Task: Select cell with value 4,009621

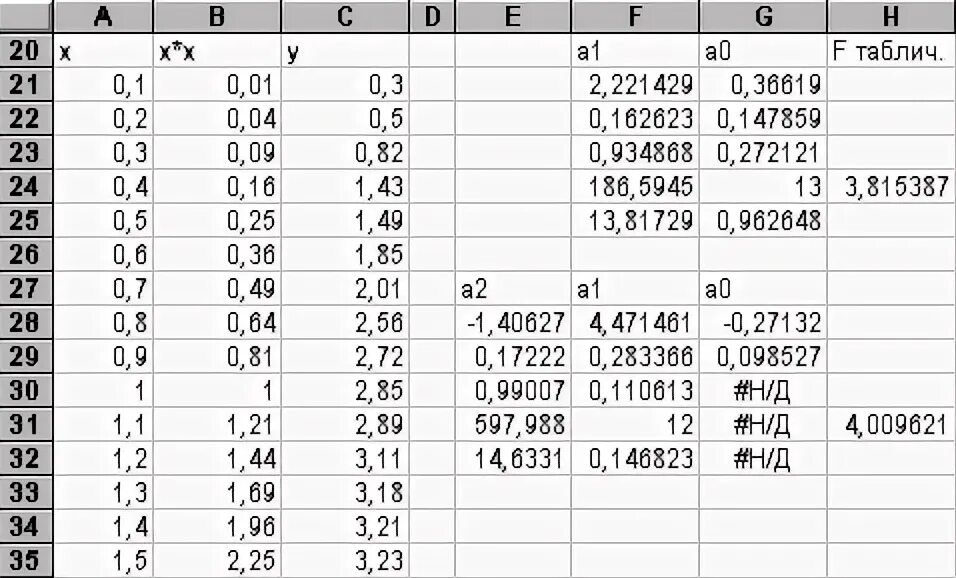Action: coord(891,424)
